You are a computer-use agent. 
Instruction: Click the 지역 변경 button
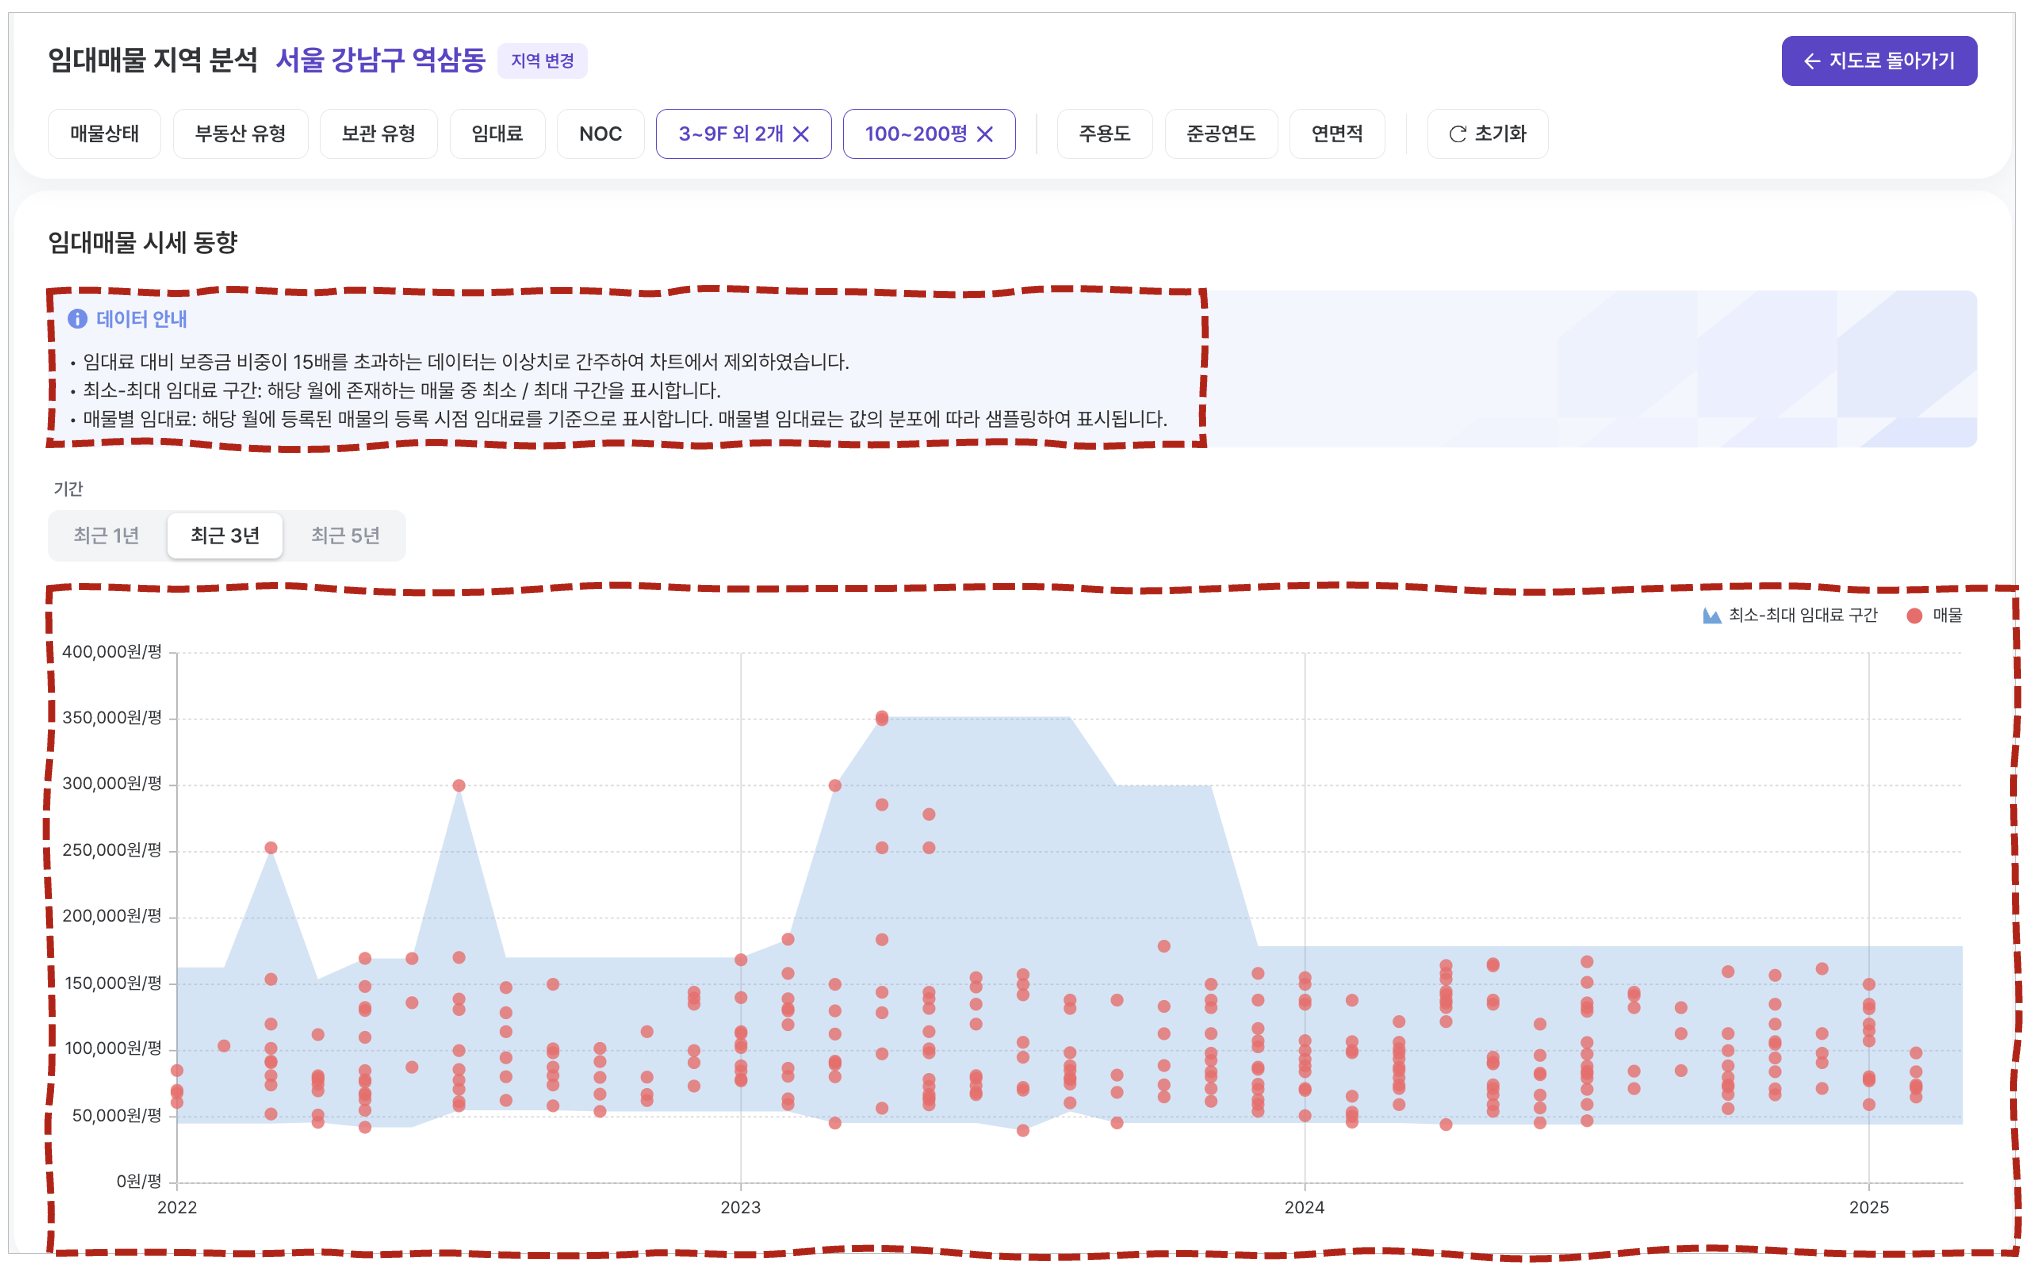[542, 61]
